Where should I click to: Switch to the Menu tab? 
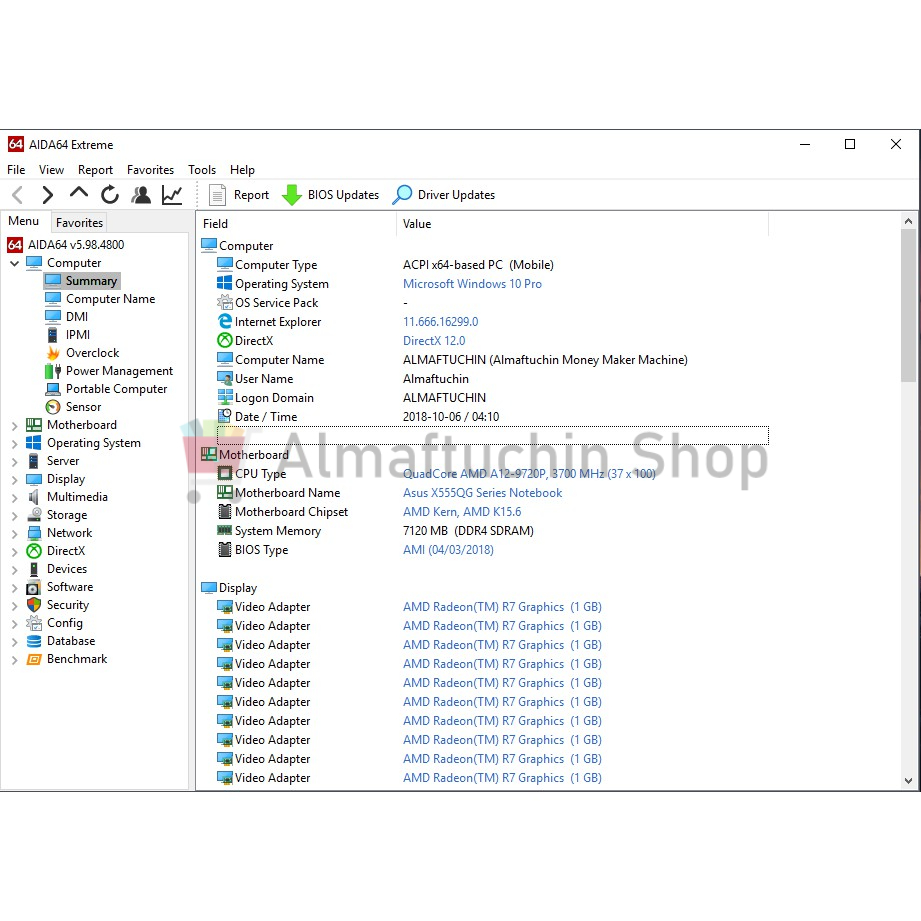pos(23,221)
